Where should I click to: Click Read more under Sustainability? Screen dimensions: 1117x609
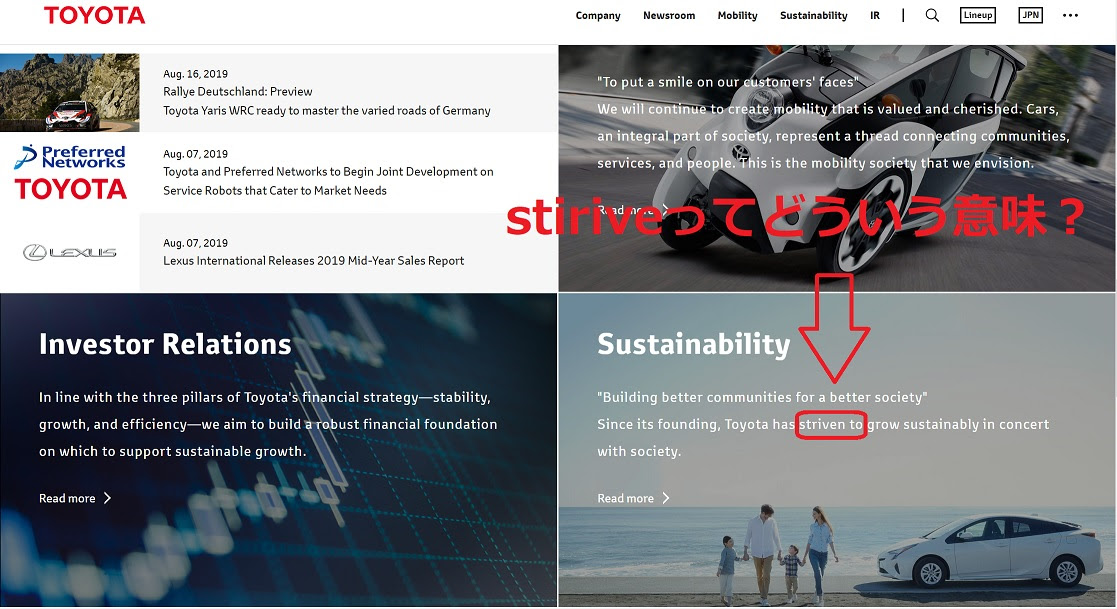pos(625,498)
